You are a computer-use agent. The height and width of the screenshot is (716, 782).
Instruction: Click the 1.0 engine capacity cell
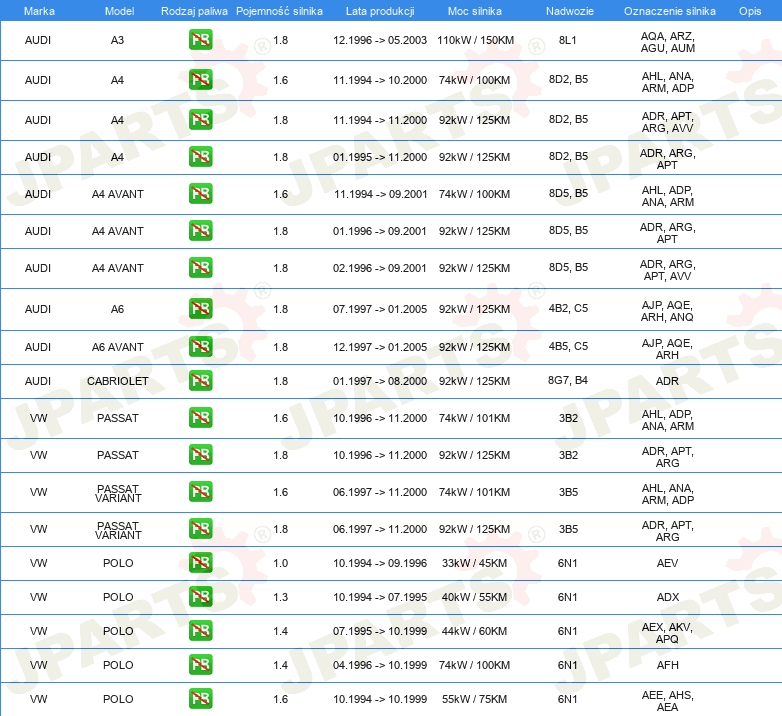pos(280,563)
